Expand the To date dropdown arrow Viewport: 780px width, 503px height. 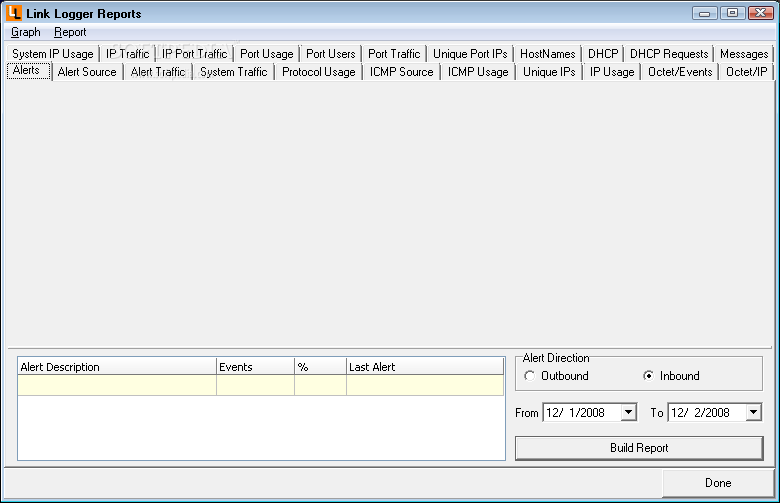pos(754,412)
